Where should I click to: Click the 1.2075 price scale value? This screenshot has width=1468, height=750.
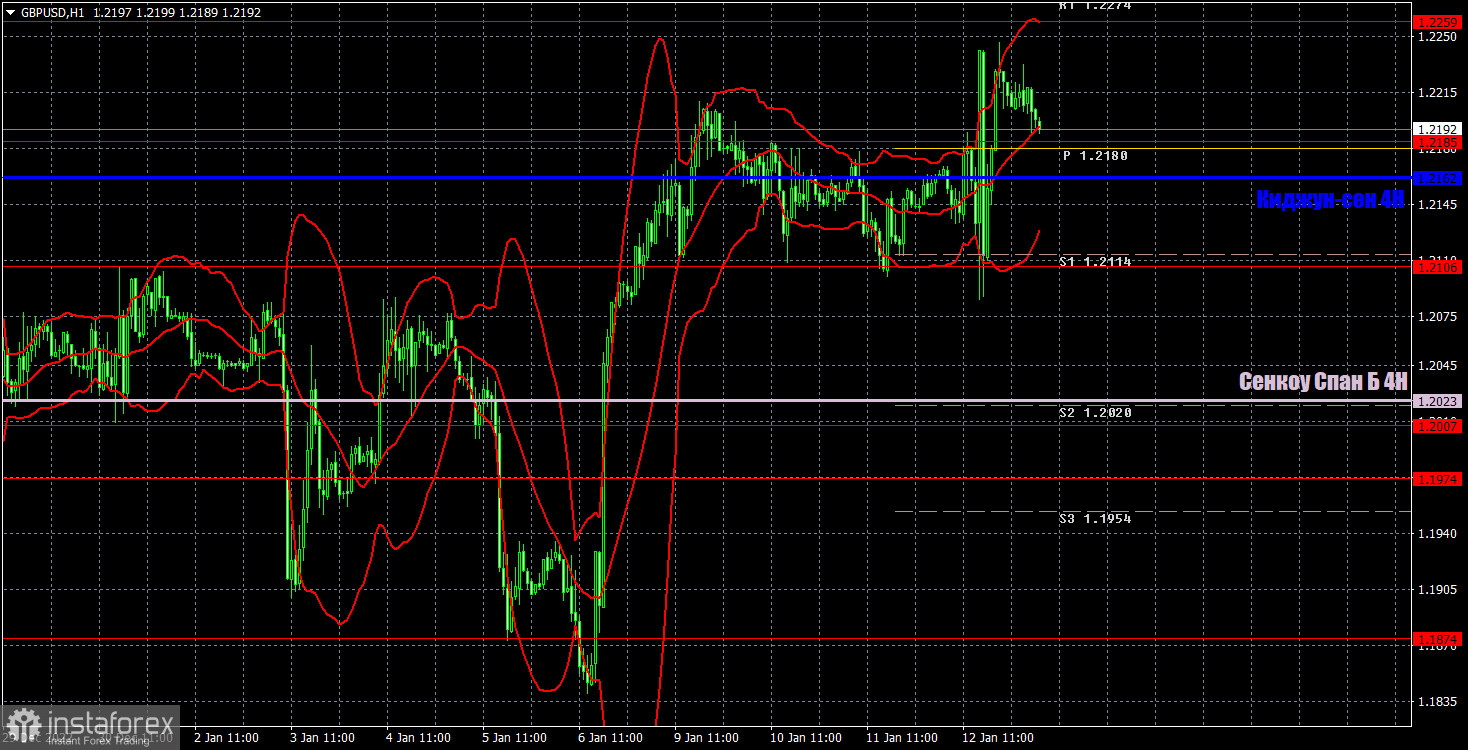point(1438,317)
